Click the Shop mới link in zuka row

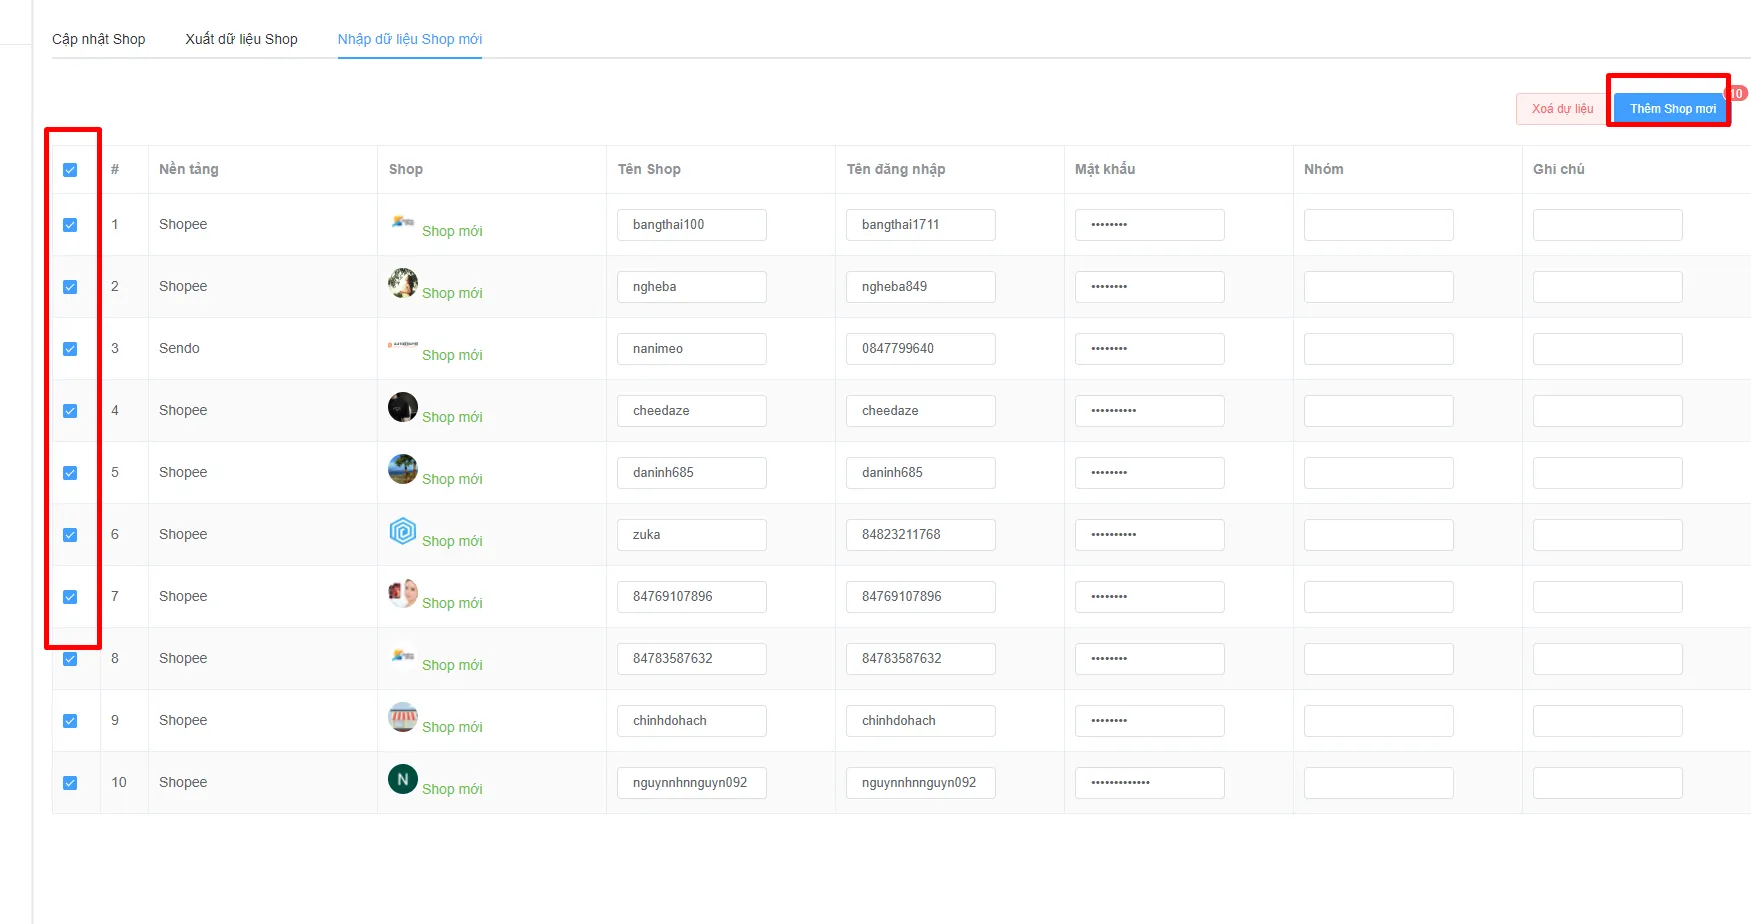click(x=452, y=541)
